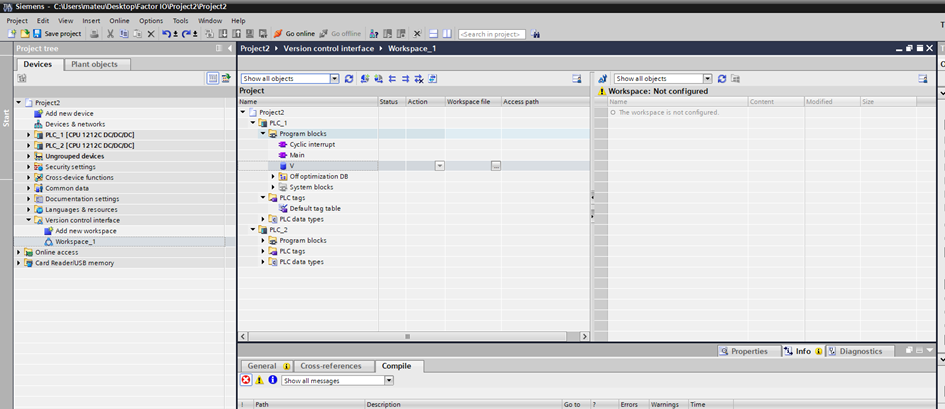Screen dimensions: 945x409
Task: Expand the Off optimization DB folder
Action: [x=273, y=176]
